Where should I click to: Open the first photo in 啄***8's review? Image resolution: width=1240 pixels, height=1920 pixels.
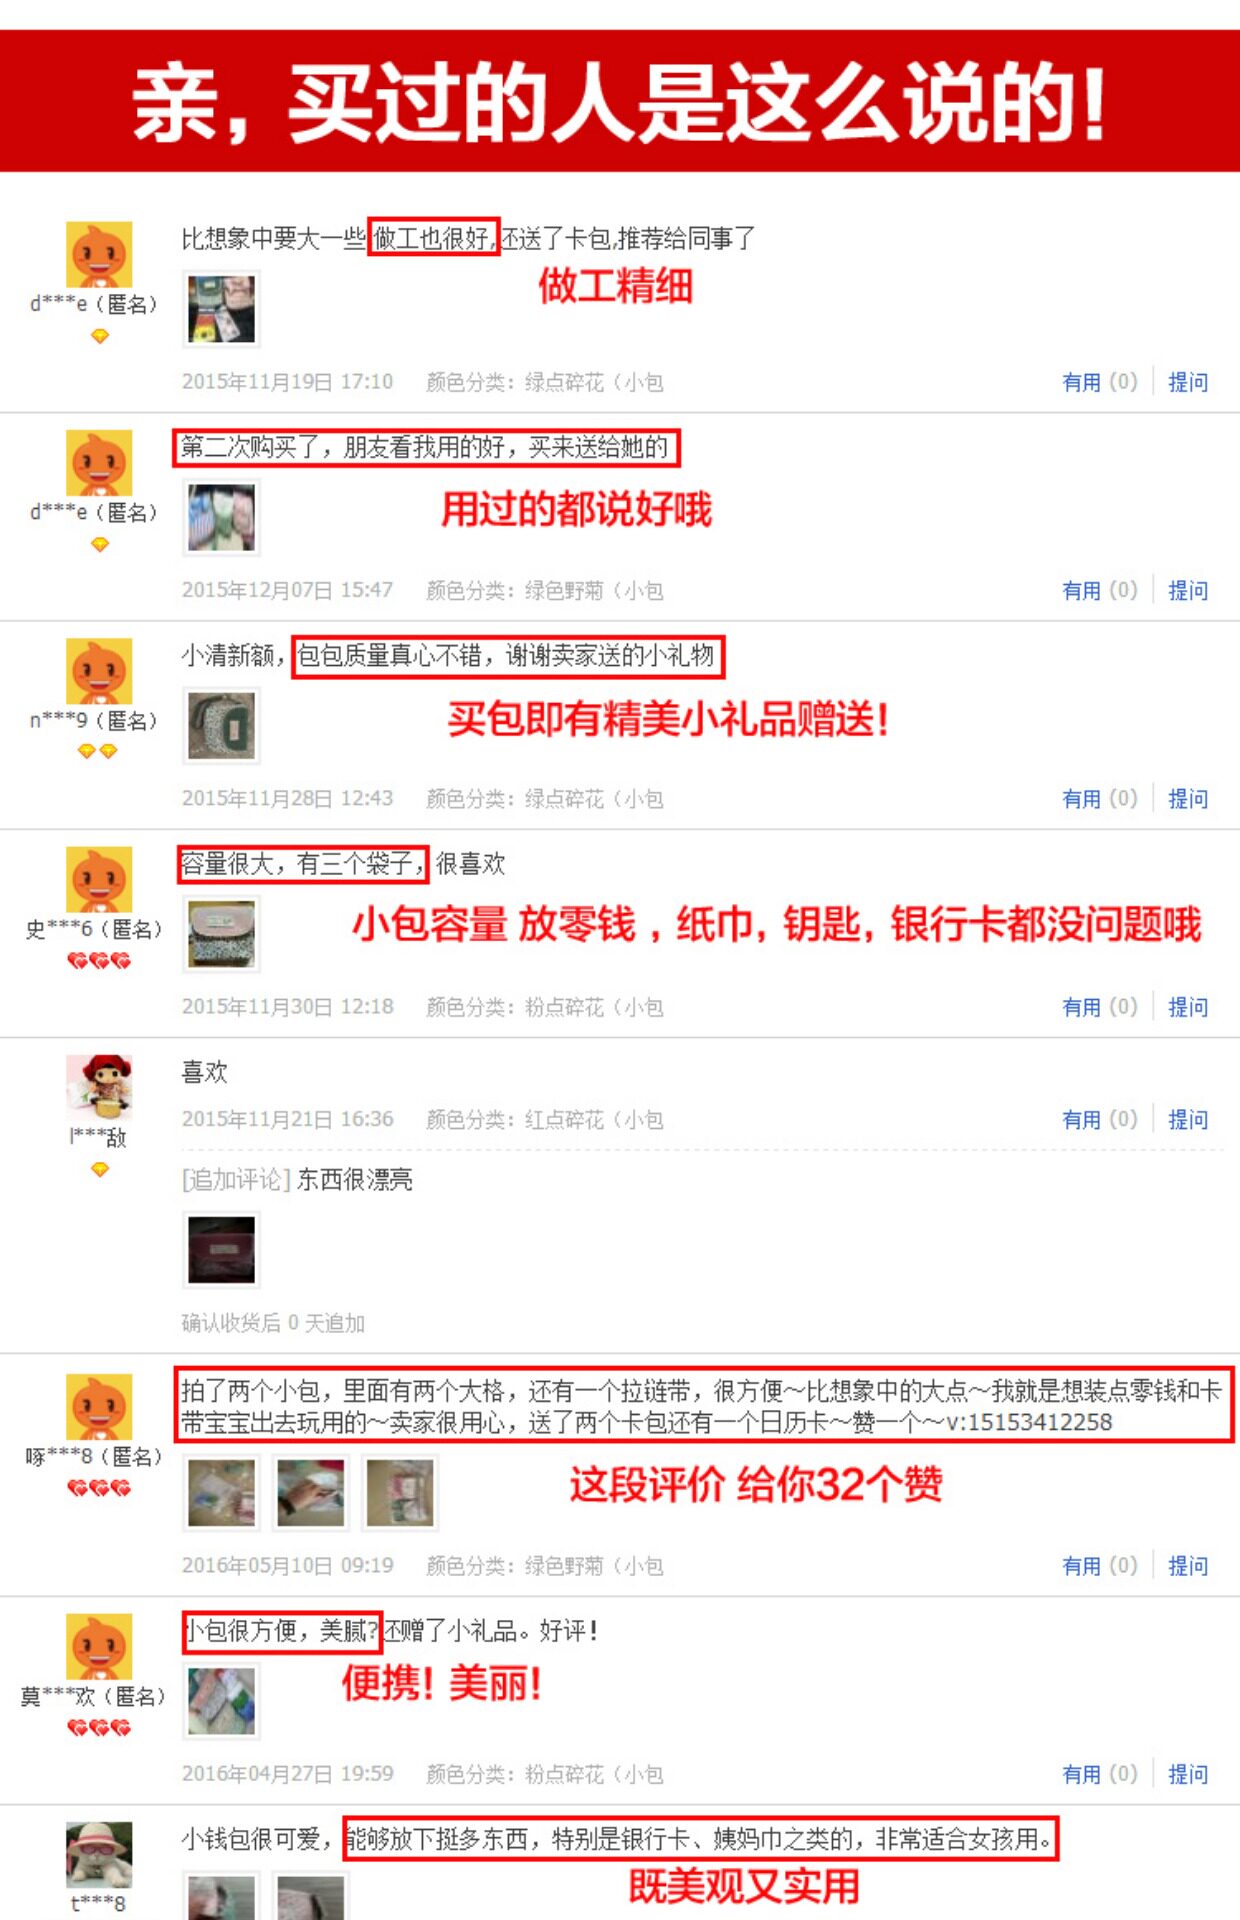pos(222,1493)
